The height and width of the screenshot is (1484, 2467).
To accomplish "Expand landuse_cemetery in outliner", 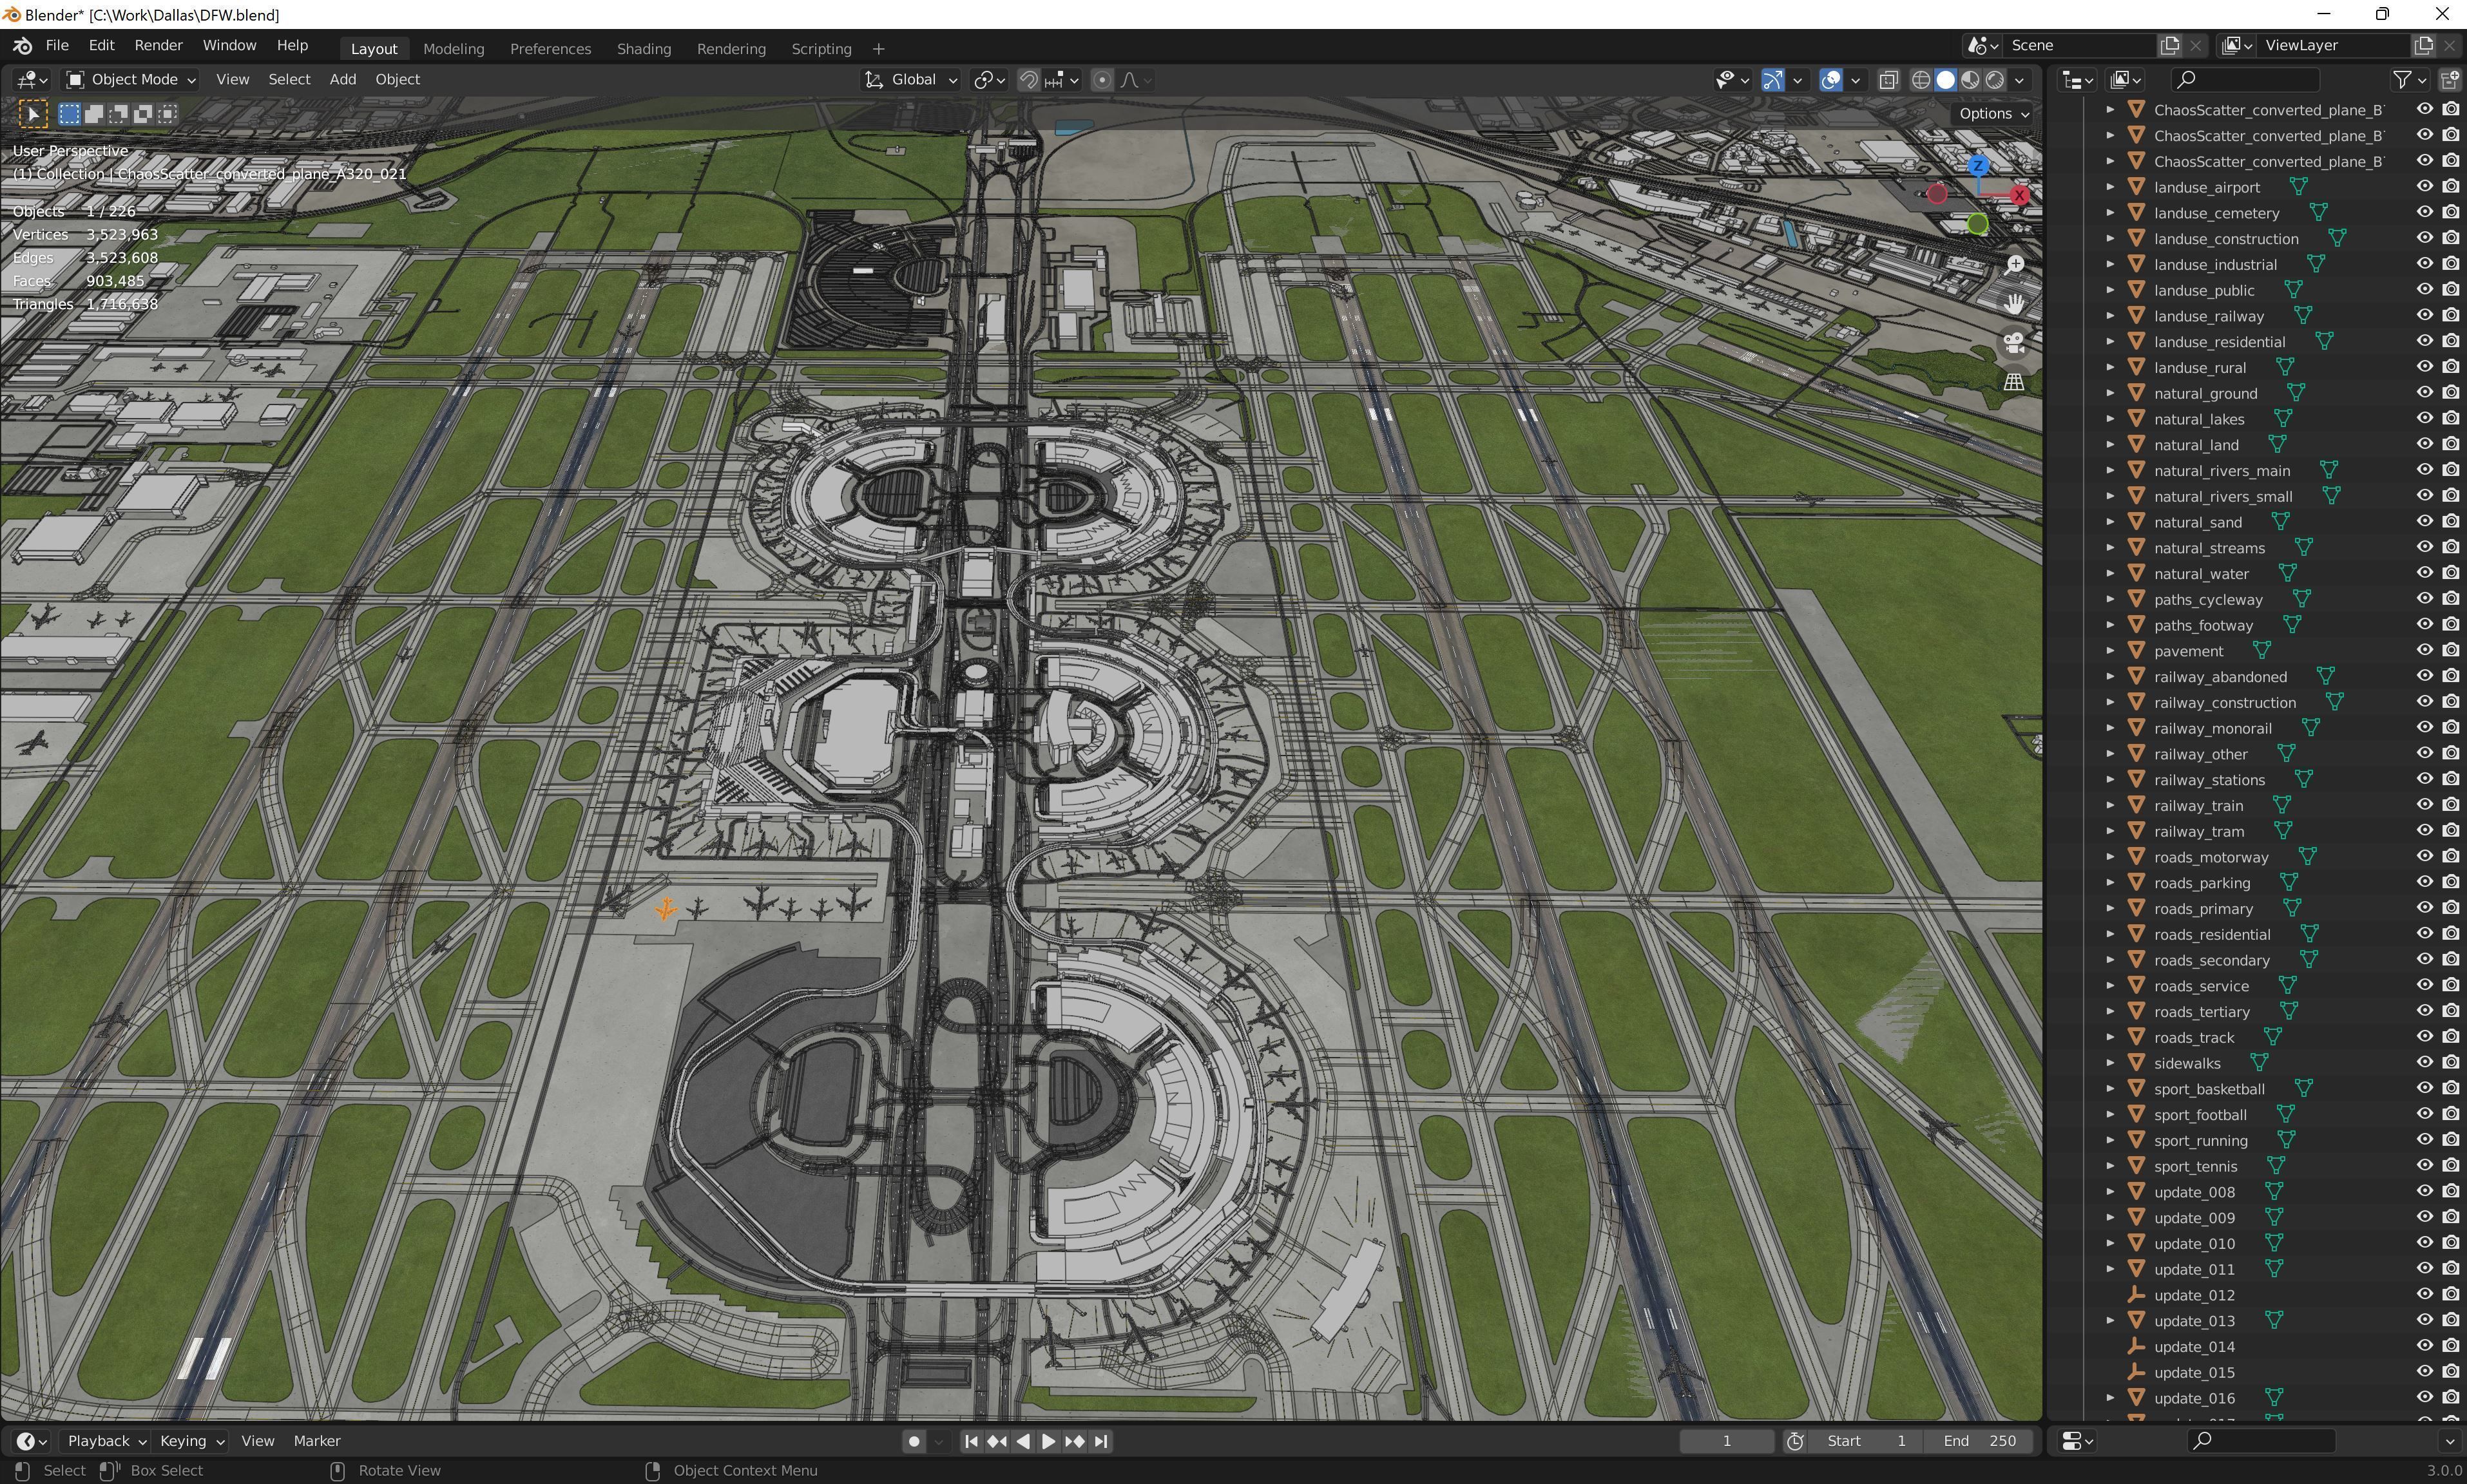I will coord(2110,213).
